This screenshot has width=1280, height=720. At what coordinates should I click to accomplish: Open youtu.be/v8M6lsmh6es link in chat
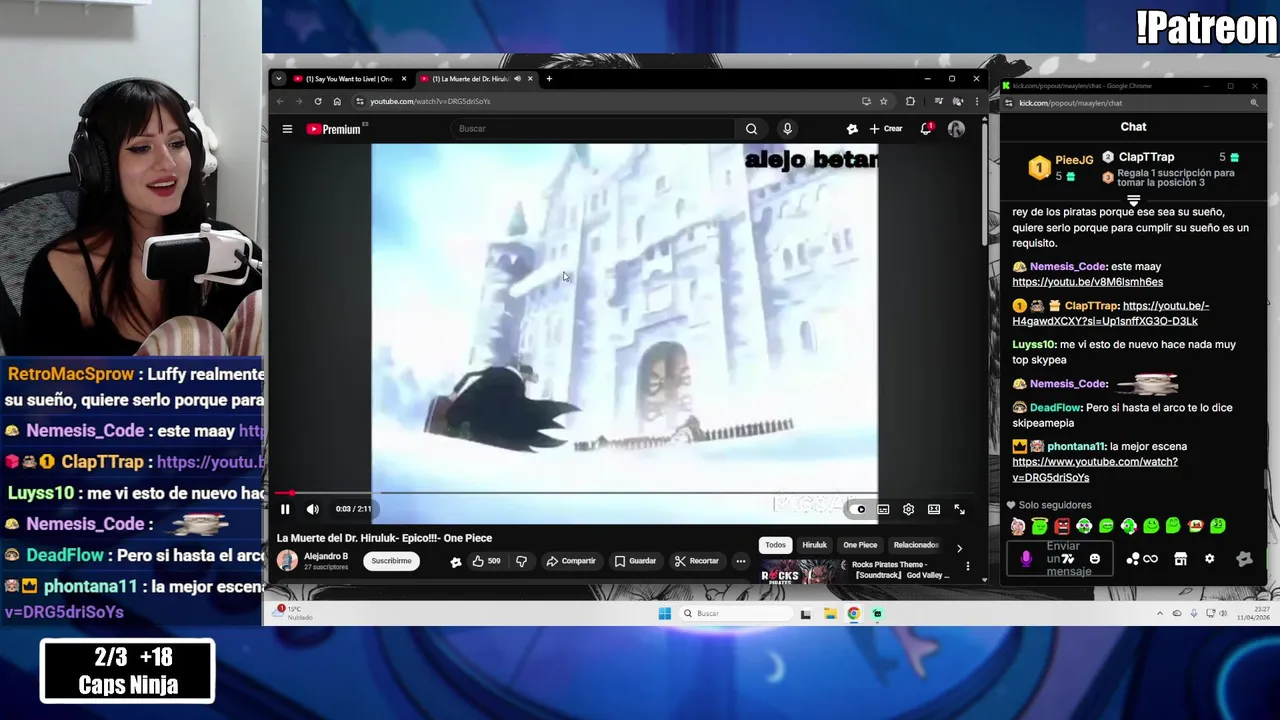click(x=1087, y=282)
